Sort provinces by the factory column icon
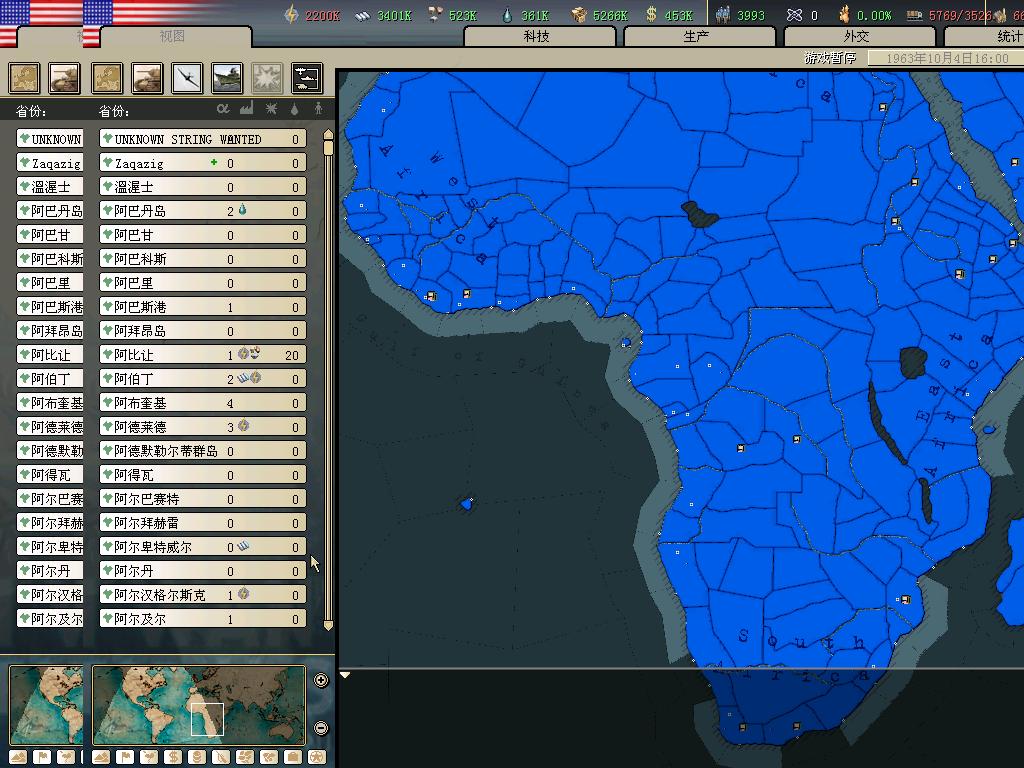 point(246,109)
